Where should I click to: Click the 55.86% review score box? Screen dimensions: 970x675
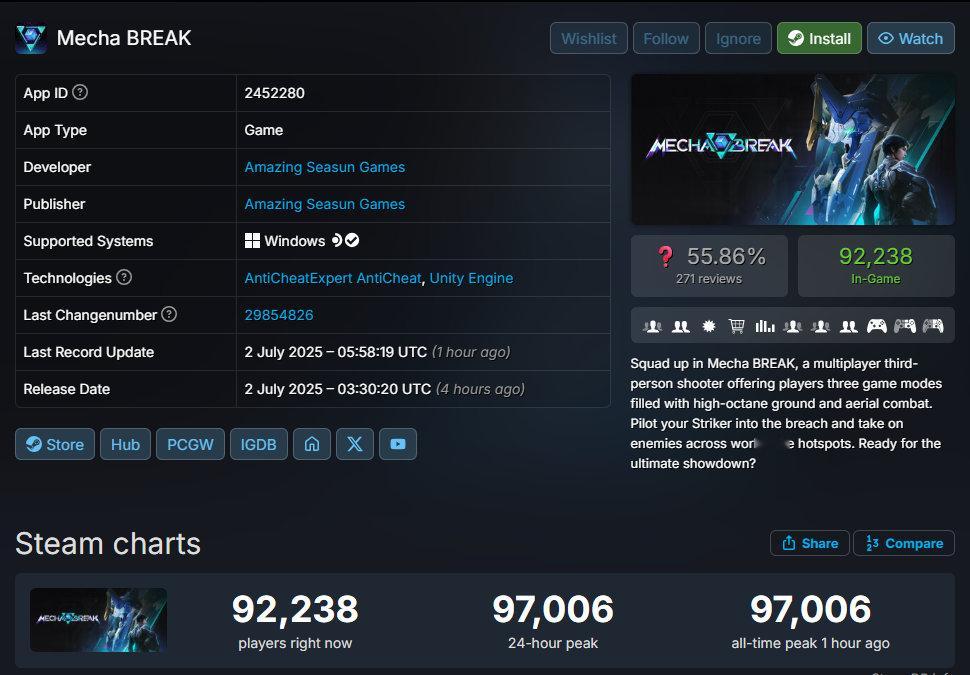(x=709, y=266)
